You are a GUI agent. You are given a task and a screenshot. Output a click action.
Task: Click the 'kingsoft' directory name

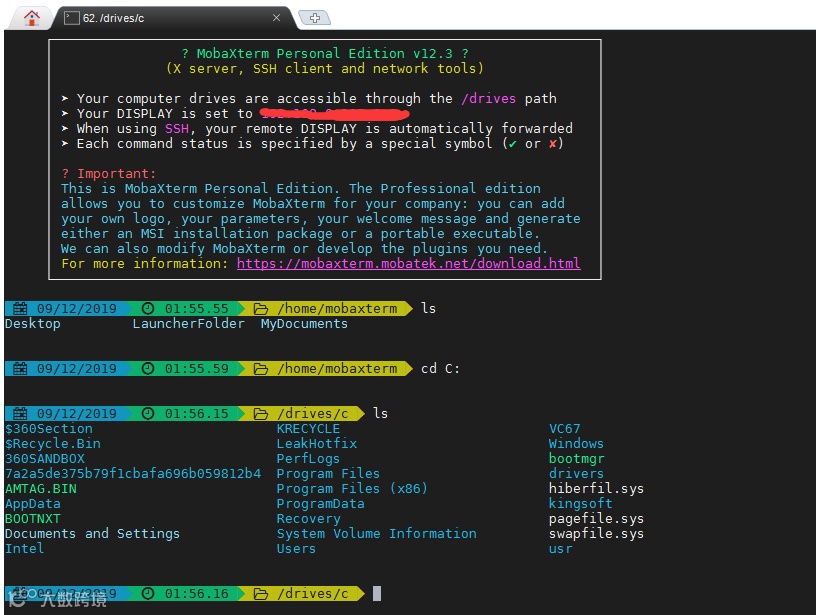coord(580,504)
